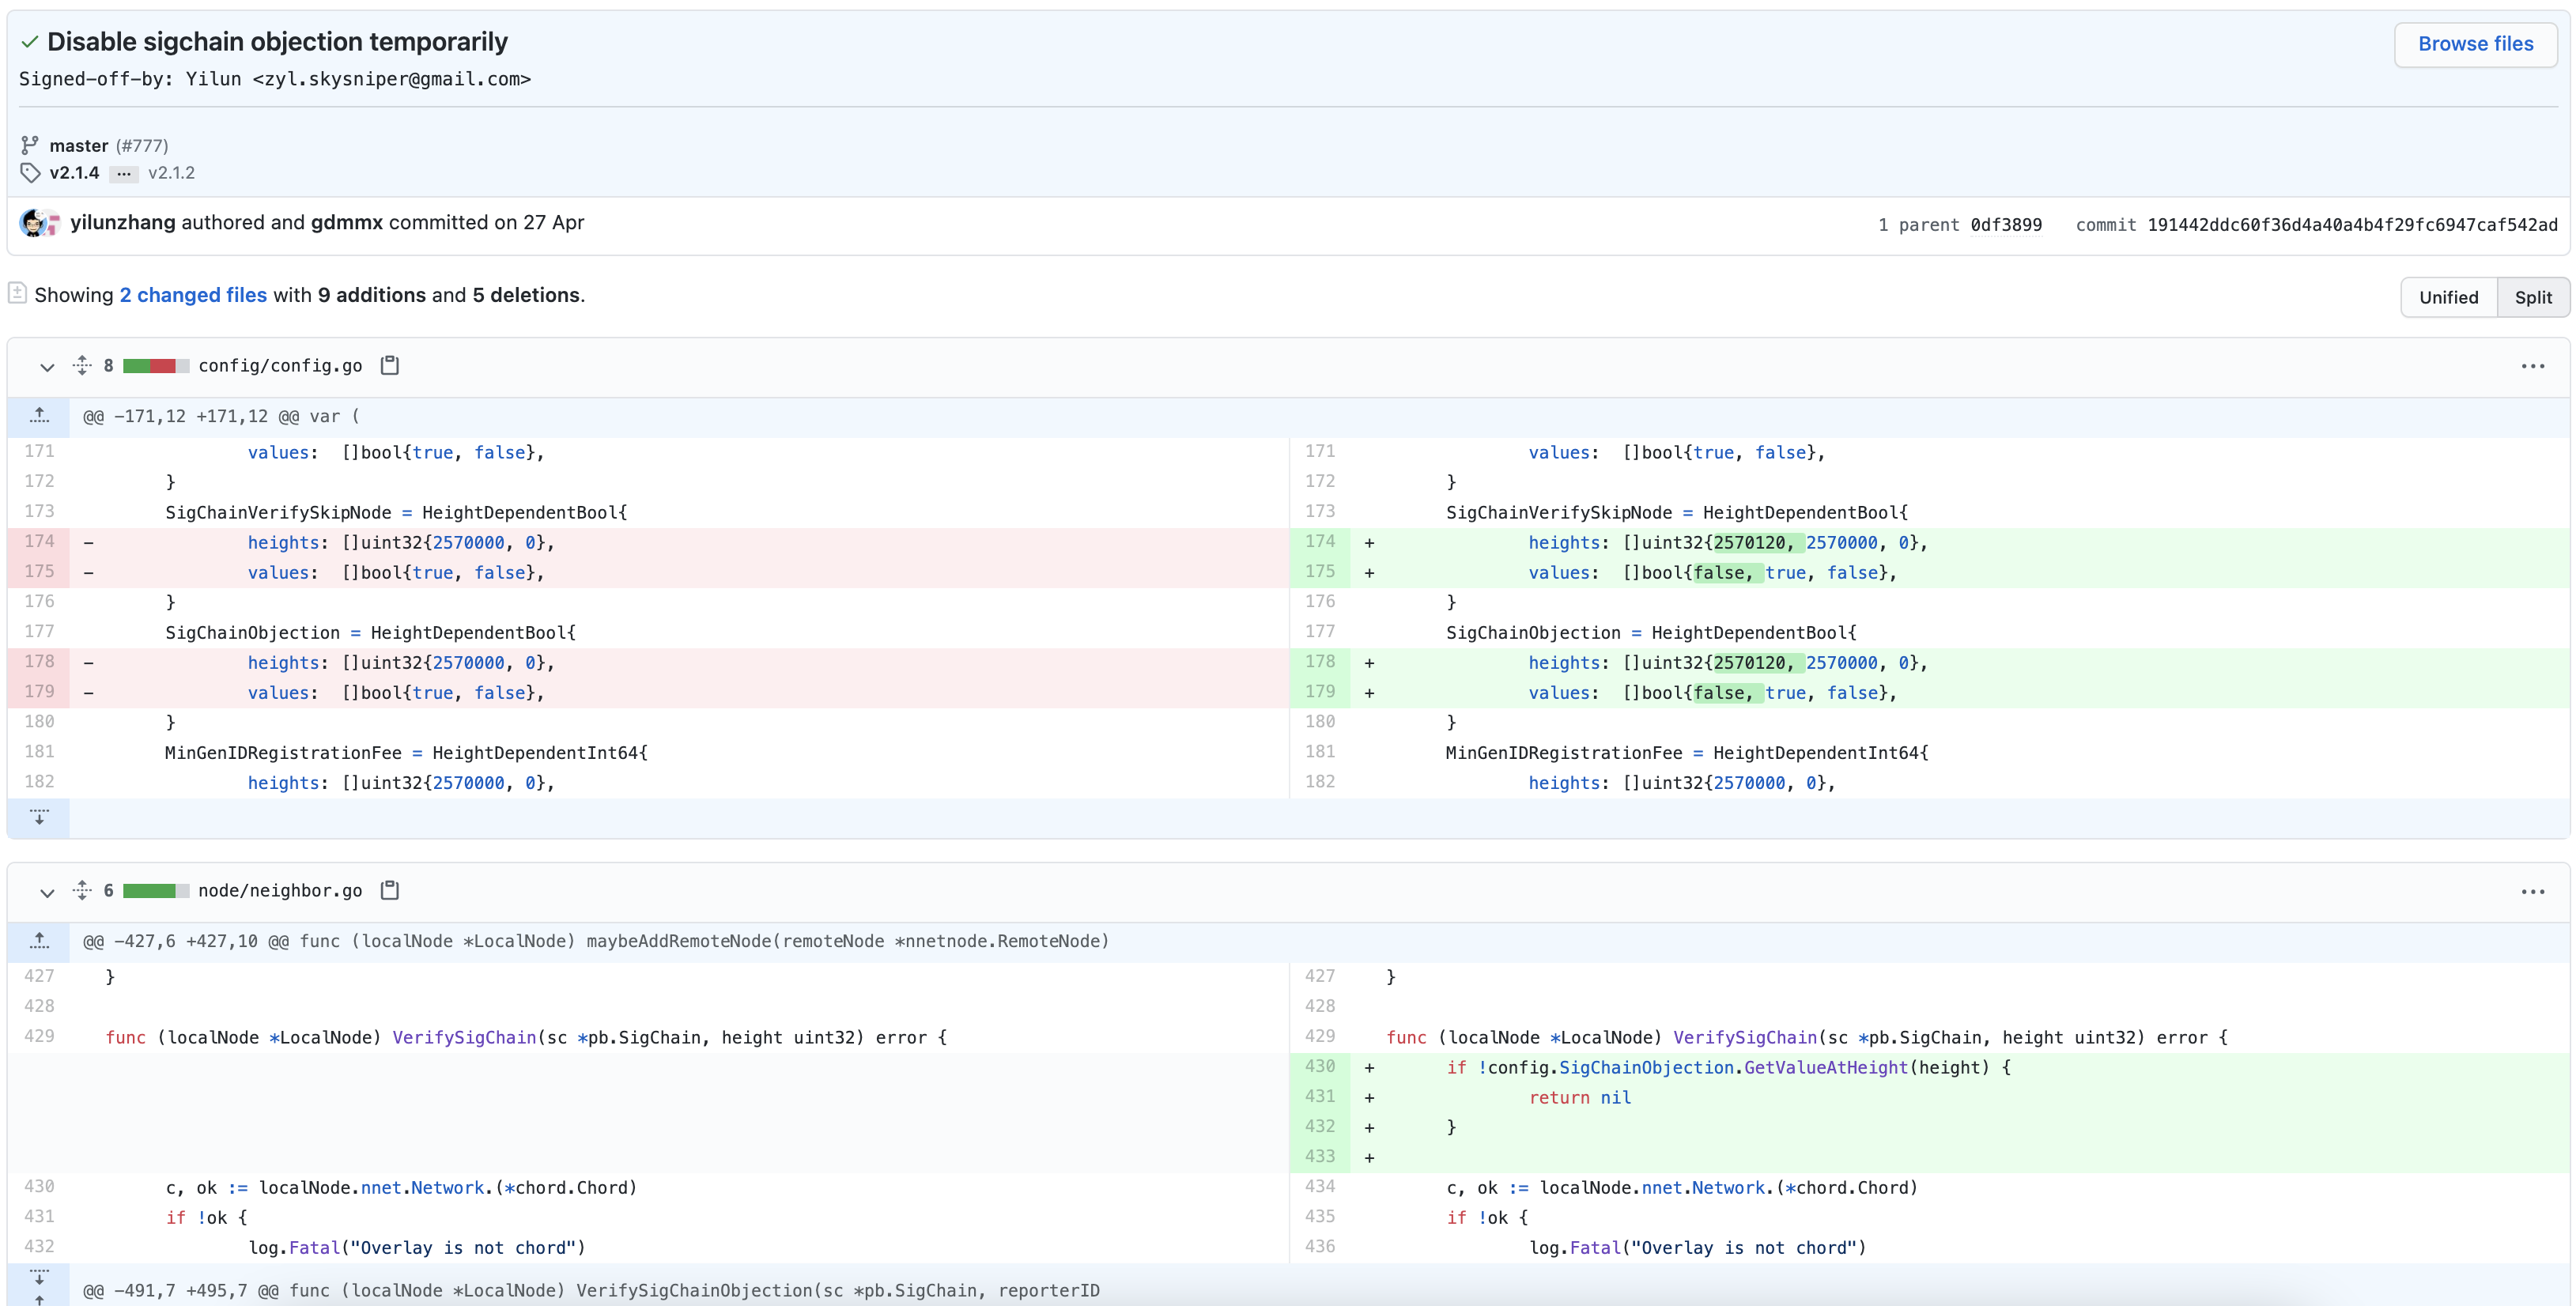Collapse the node/neighbor.go diff
Viewport: 2576px width, 1306px height.
pyautogui.click(x=46, y=891)
